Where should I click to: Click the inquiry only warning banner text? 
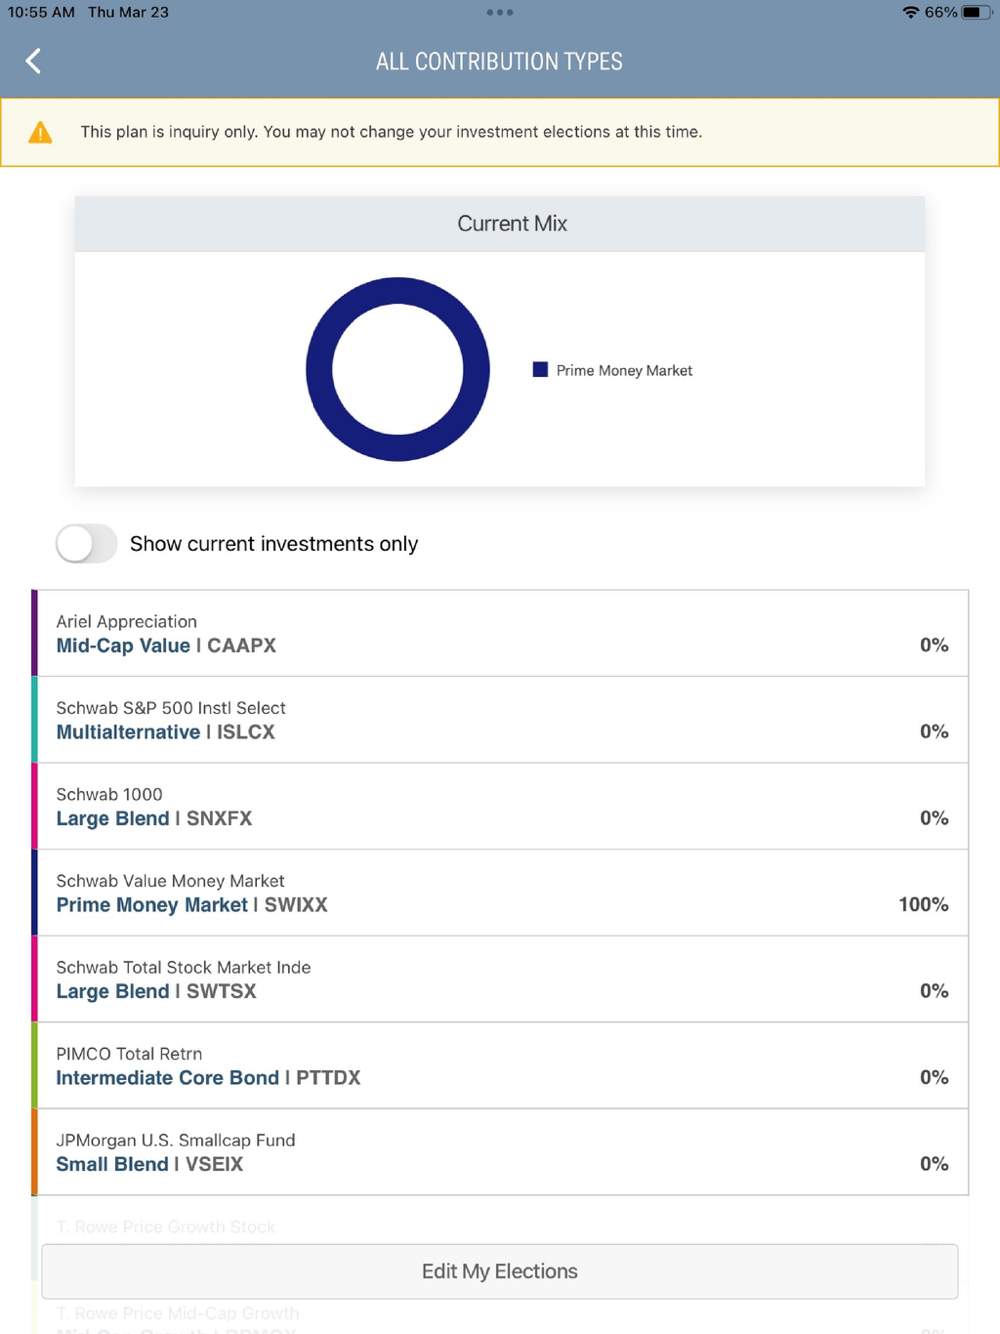pyautogui.click(x=391, y=132)
